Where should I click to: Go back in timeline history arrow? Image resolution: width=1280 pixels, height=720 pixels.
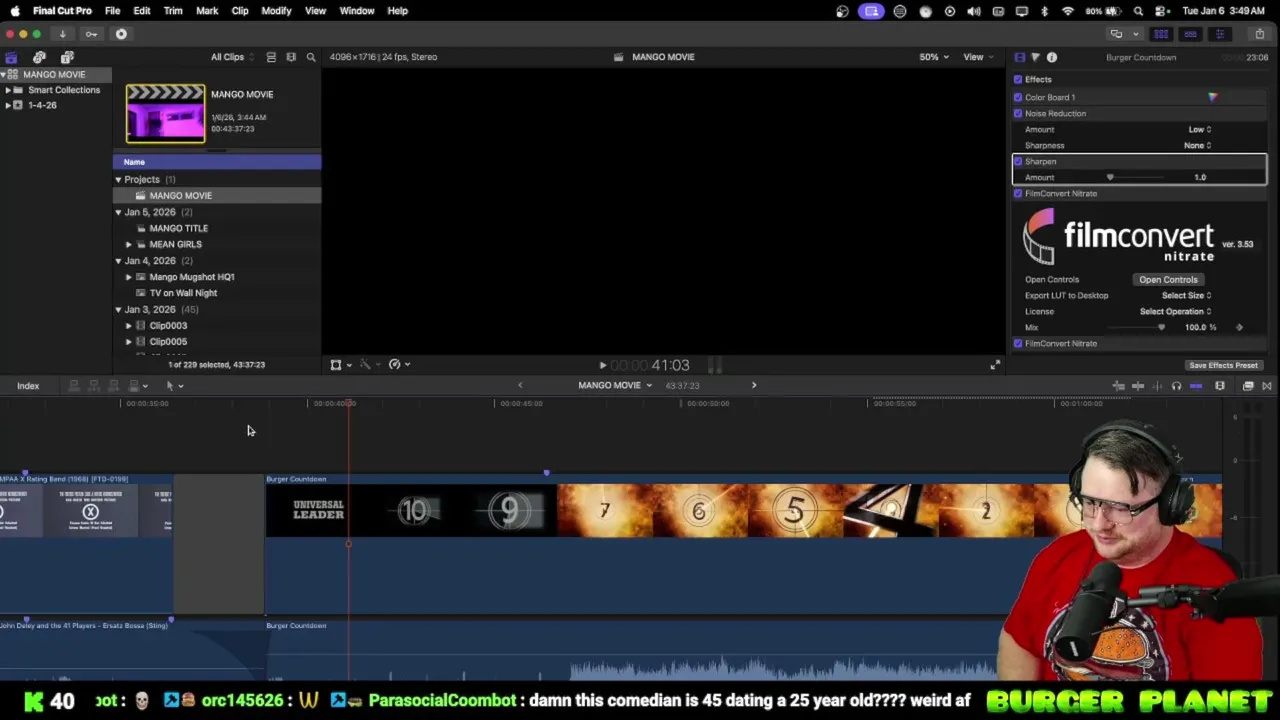coord(519,385)
